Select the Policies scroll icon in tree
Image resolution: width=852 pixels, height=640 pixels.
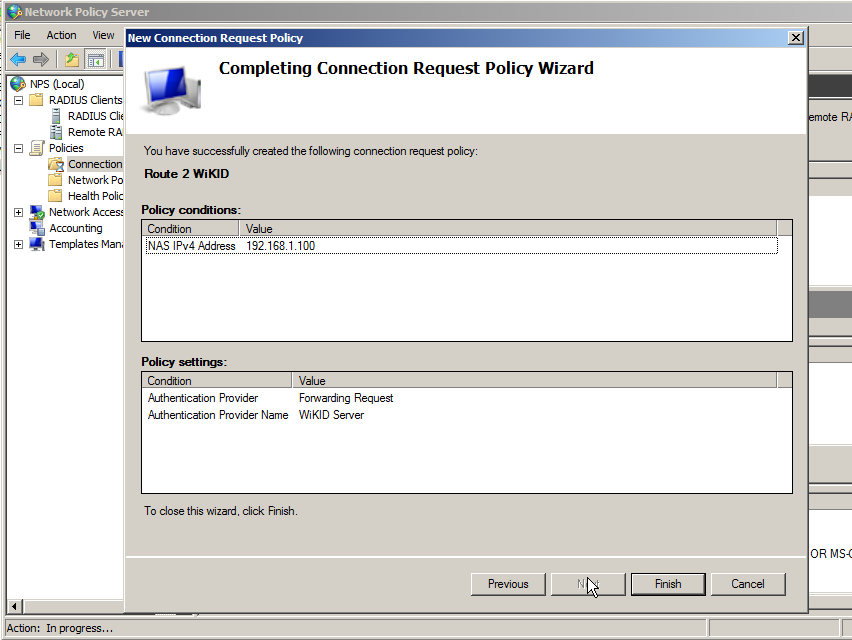37,148
